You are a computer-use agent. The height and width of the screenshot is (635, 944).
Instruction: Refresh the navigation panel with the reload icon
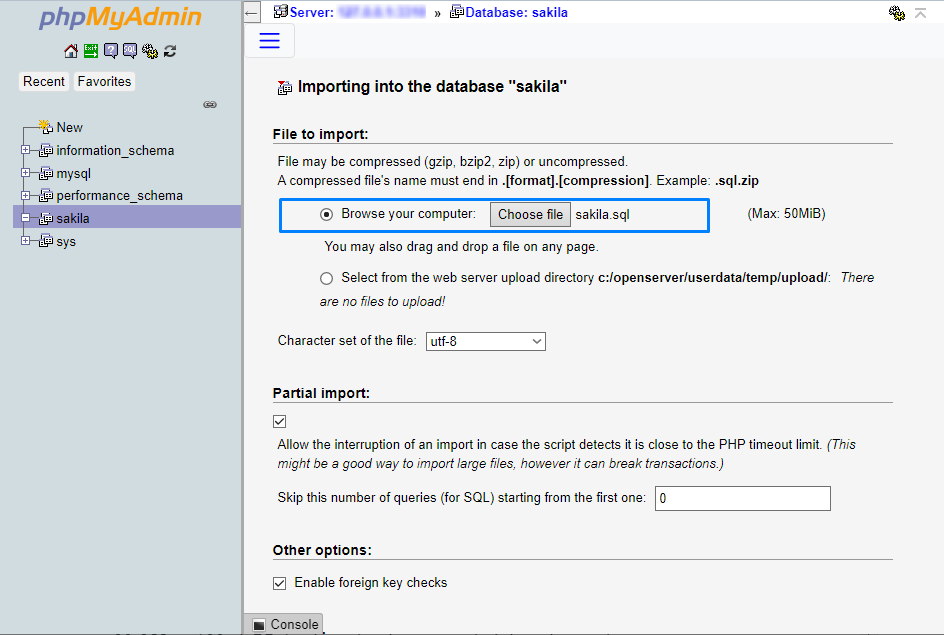click(x=169, y=50)
